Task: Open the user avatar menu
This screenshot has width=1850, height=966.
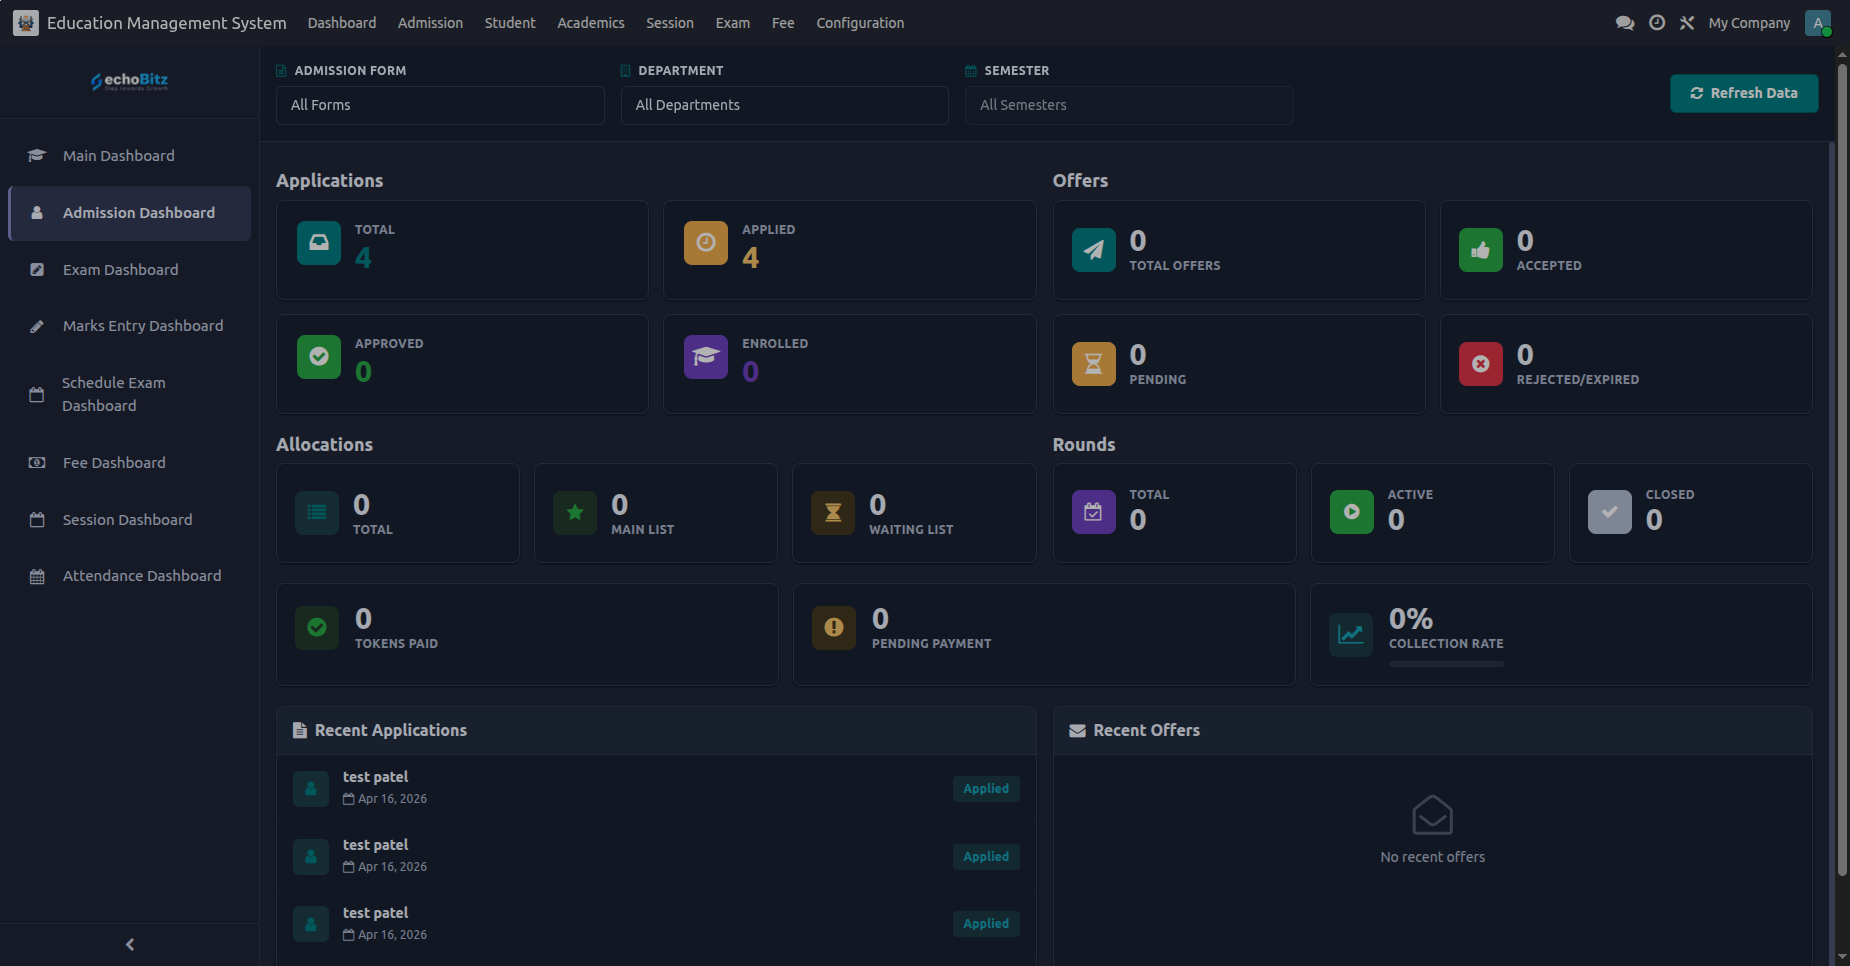Action: (1818, 23)
